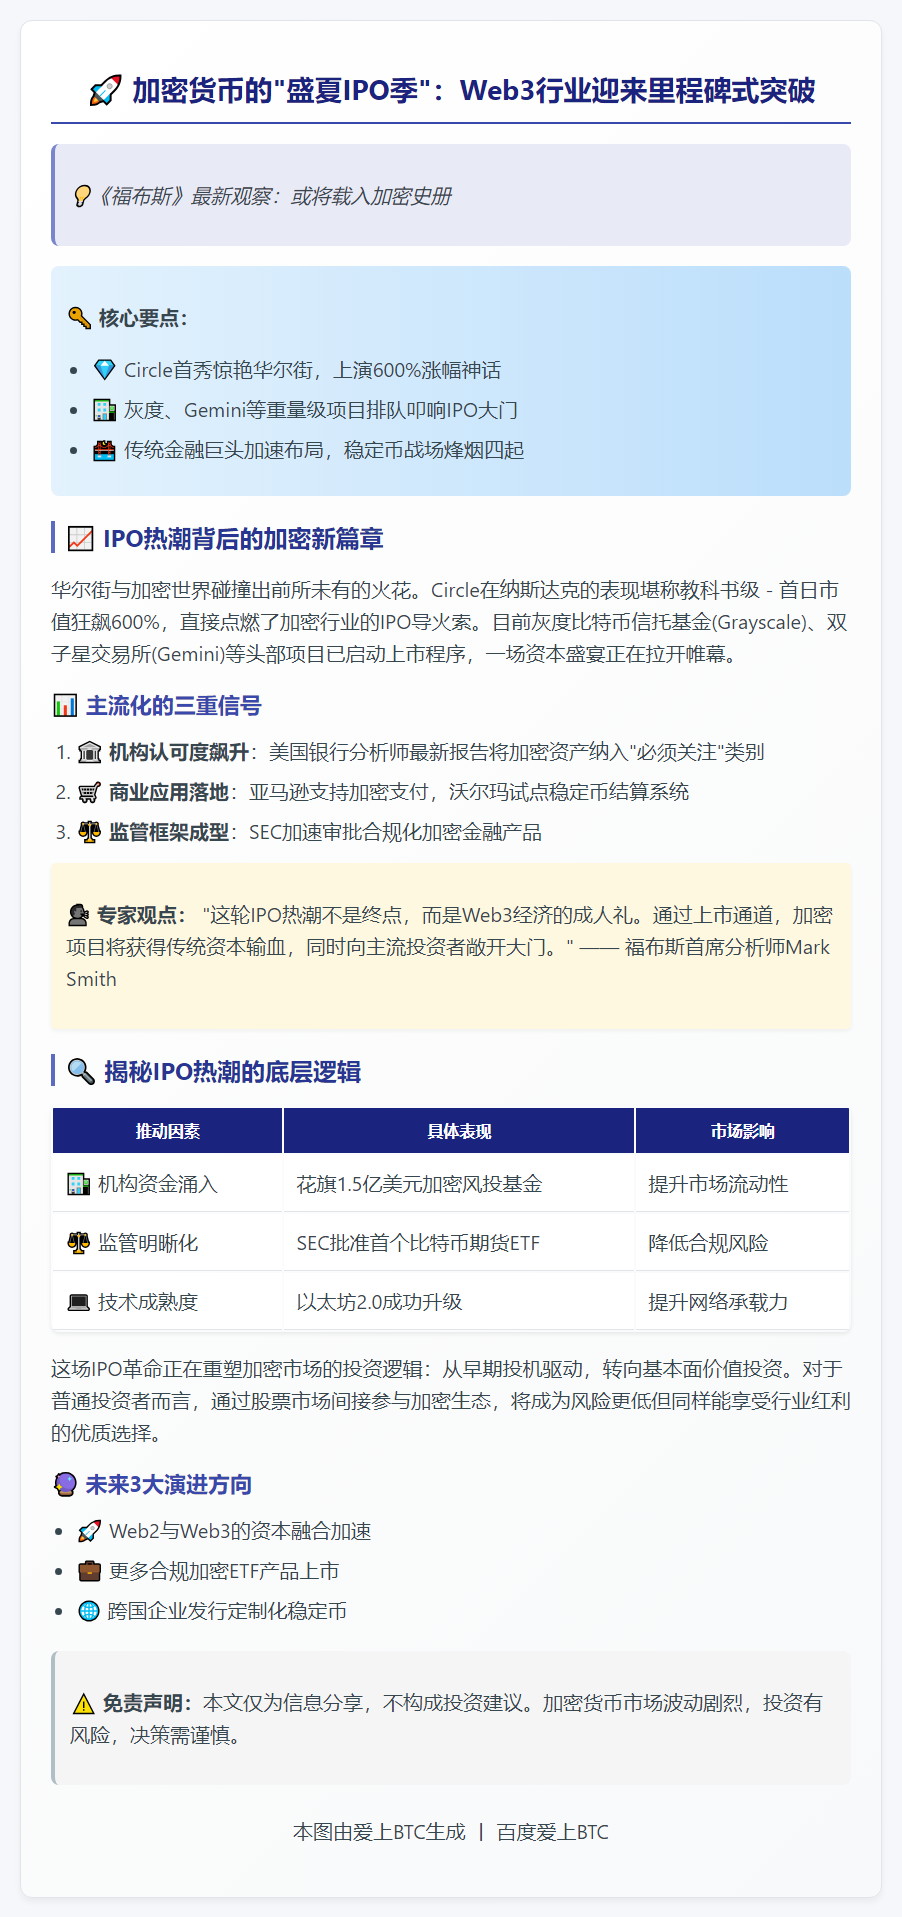Click the chart icon beside IPO热潮背后的加密新篇章
902x1917 pixels.
[x=80, y=539]
